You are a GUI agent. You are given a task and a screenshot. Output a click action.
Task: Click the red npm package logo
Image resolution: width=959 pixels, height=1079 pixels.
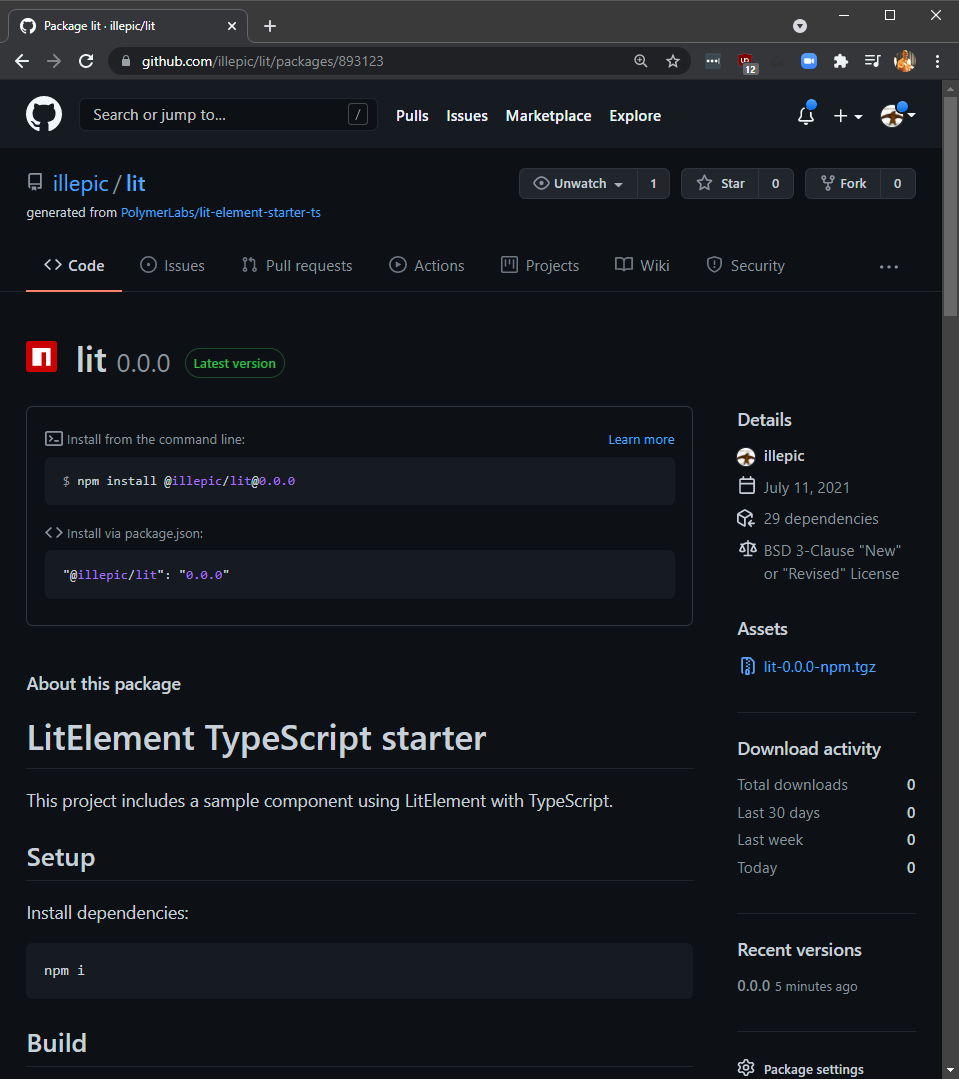(42, 356)
